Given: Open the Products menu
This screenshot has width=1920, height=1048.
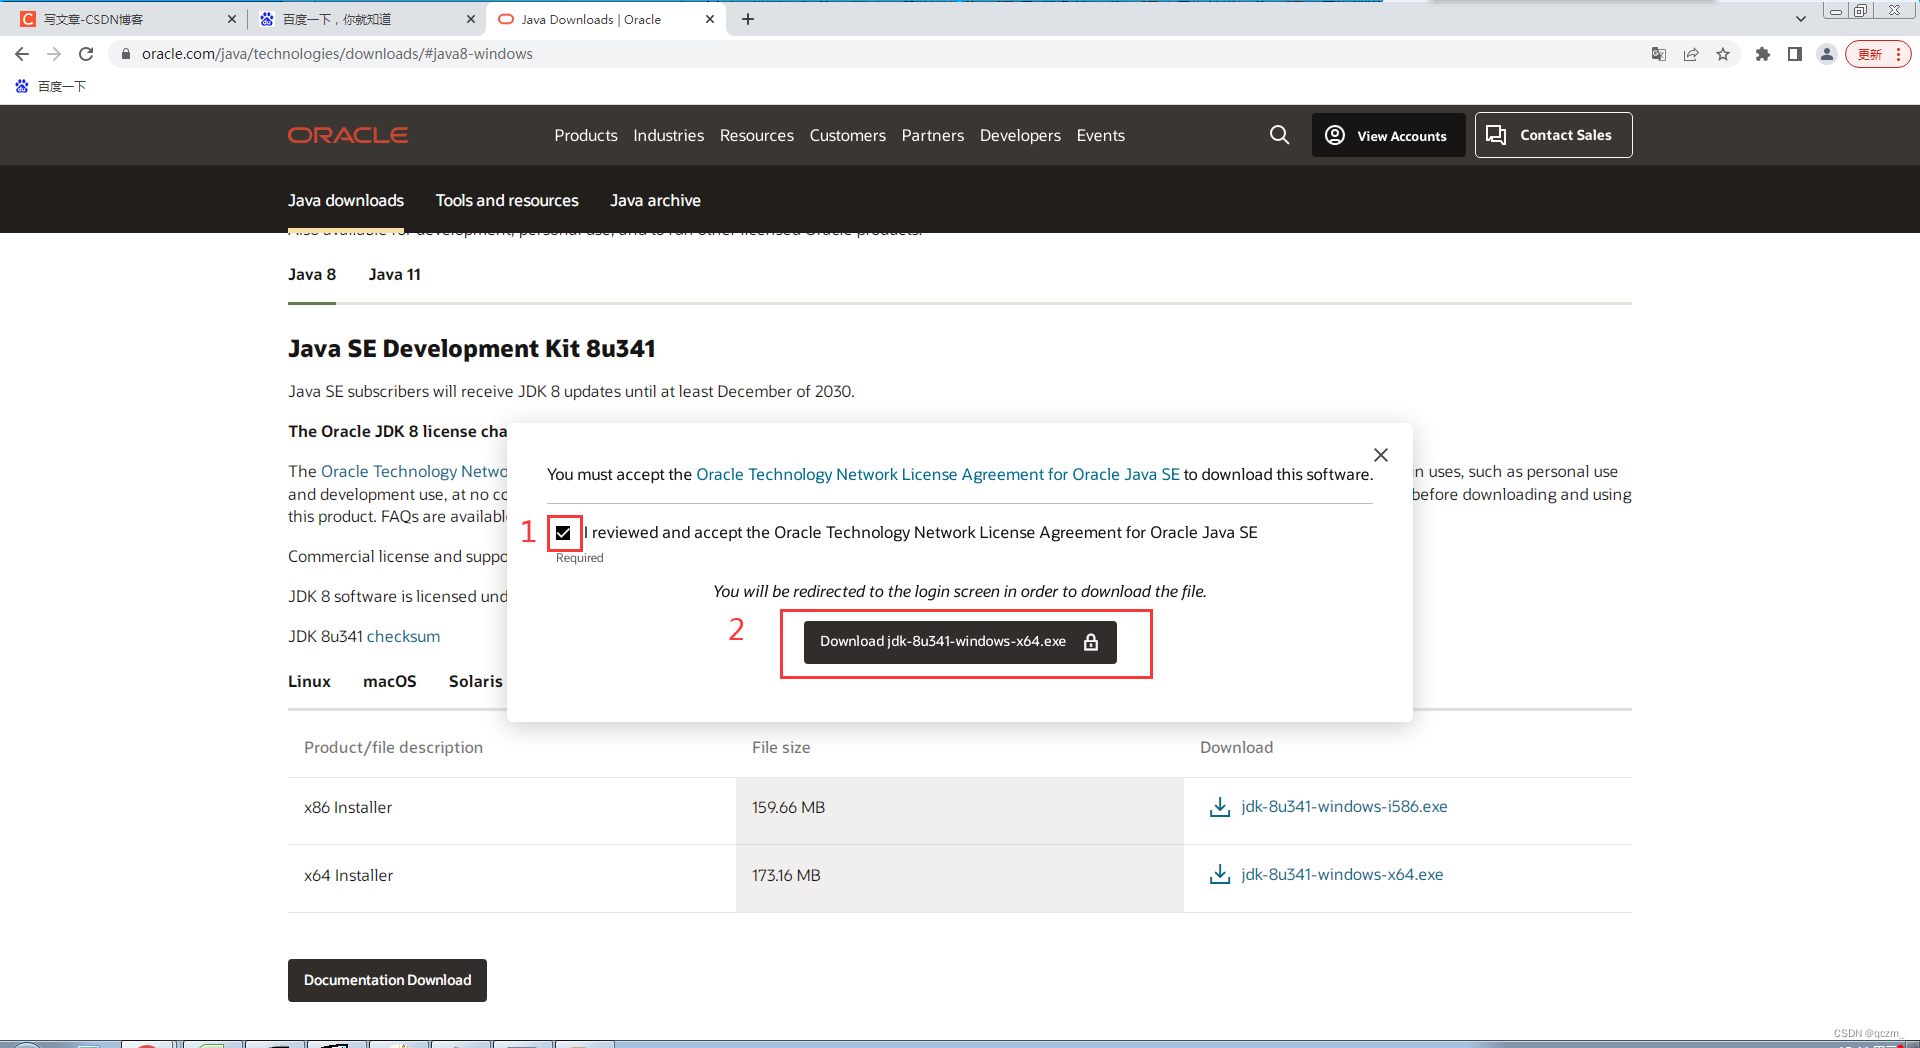Looking at the screenshot, I should point(586,135).
